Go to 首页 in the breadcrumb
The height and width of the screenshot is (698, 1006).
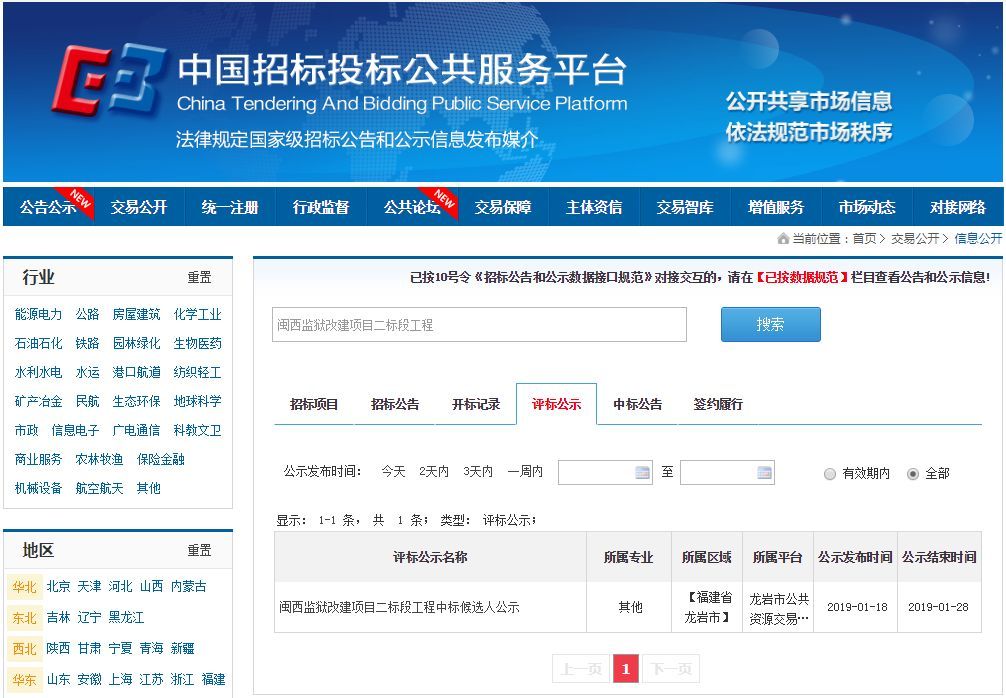(864, 239)
